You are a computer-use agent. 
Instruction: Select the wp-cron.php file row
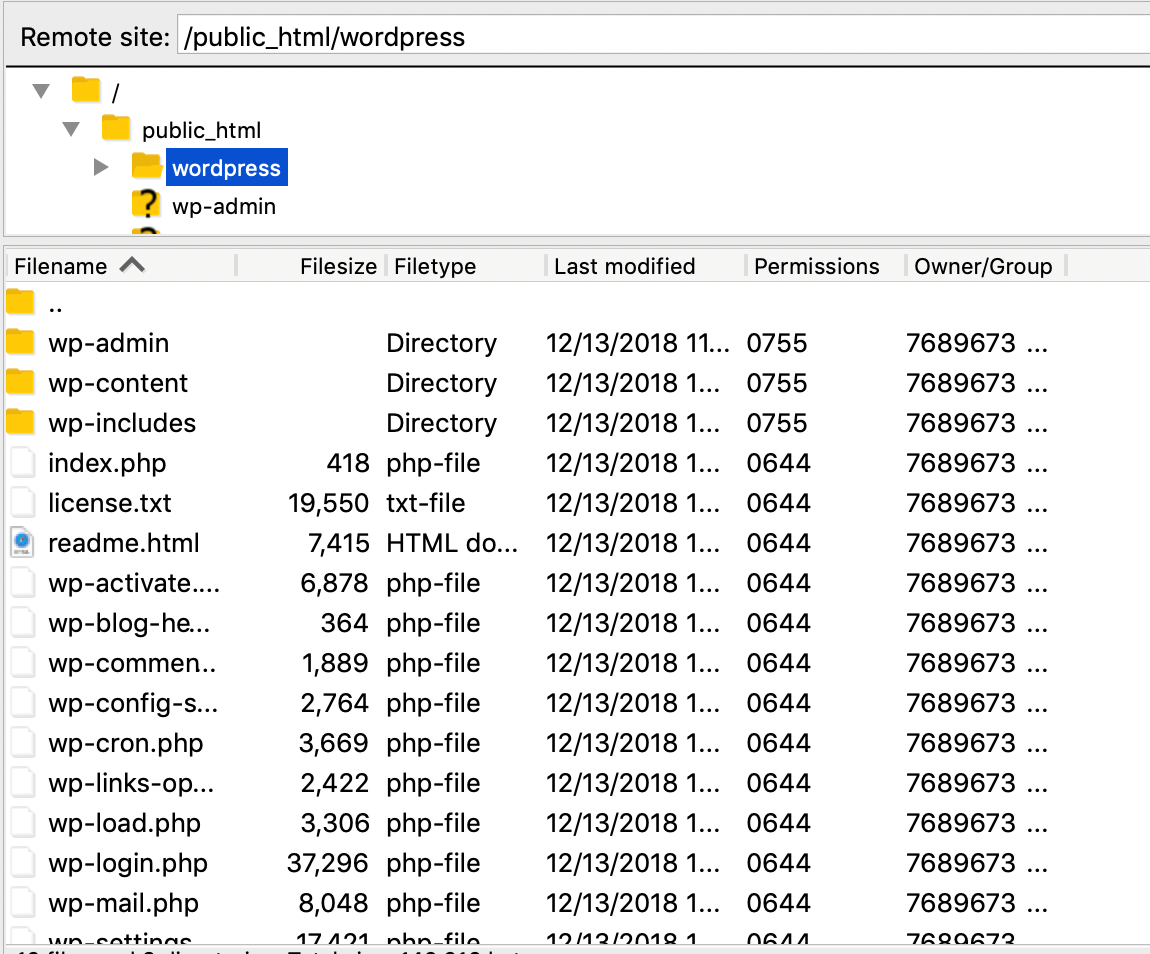tap(125, 743)
